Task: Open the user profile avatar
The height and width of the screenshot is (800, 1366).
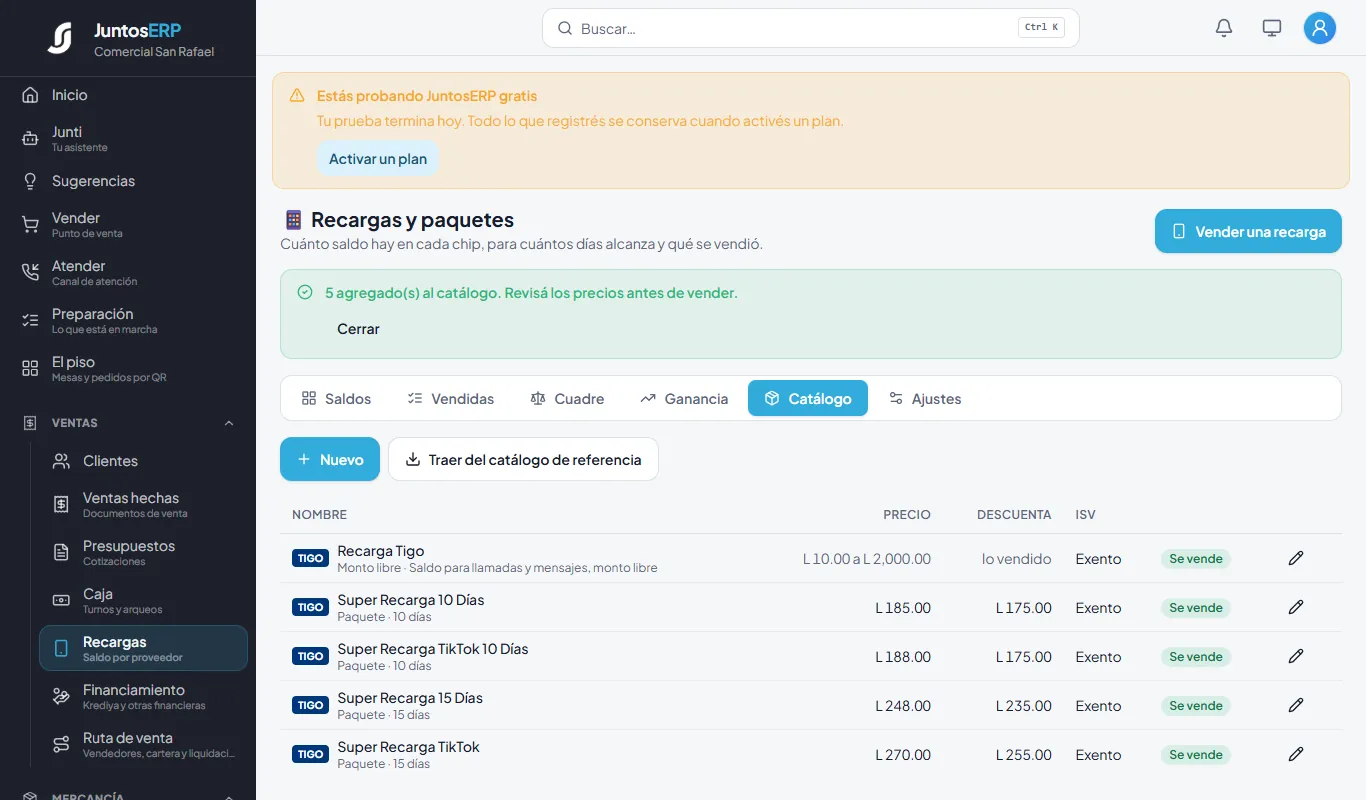Action: click(1320, 28)
